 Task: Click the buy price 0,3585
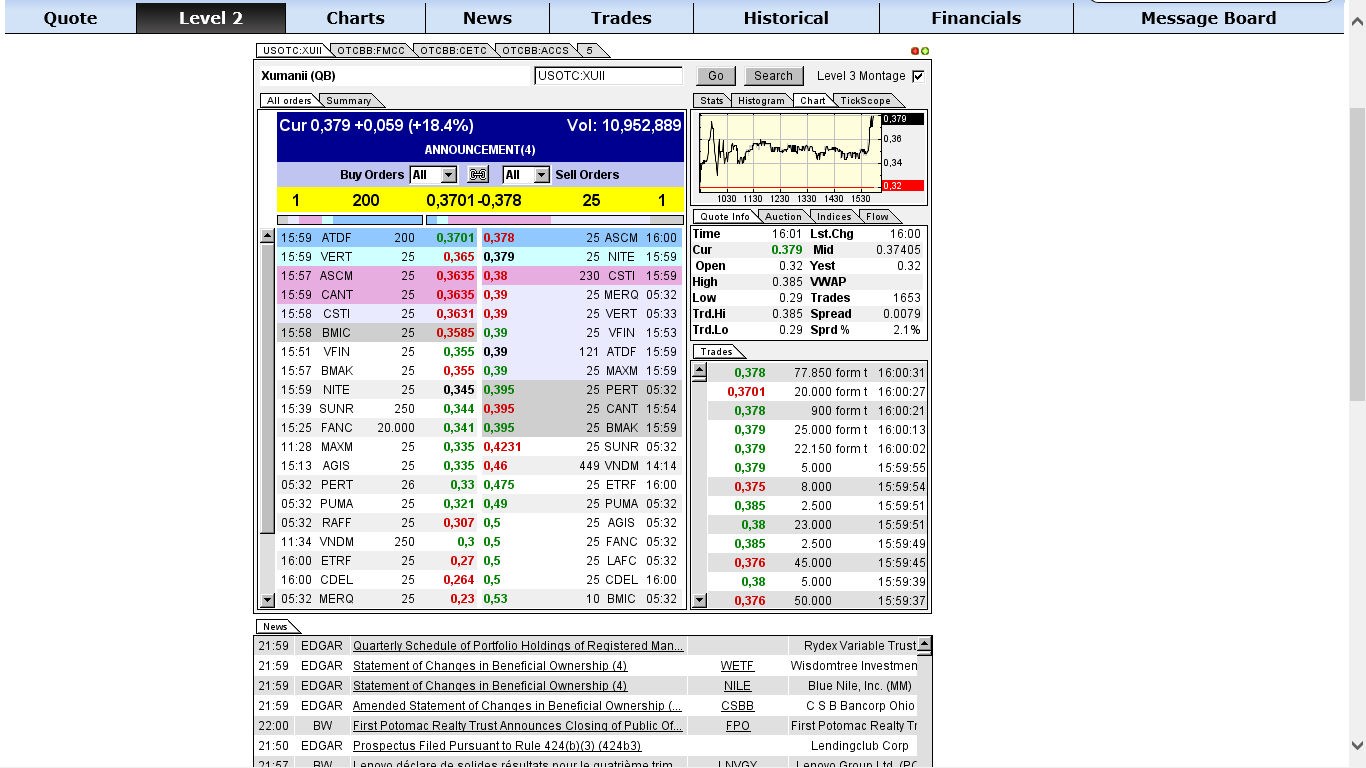pyautogui.click(x=455, y=333)
